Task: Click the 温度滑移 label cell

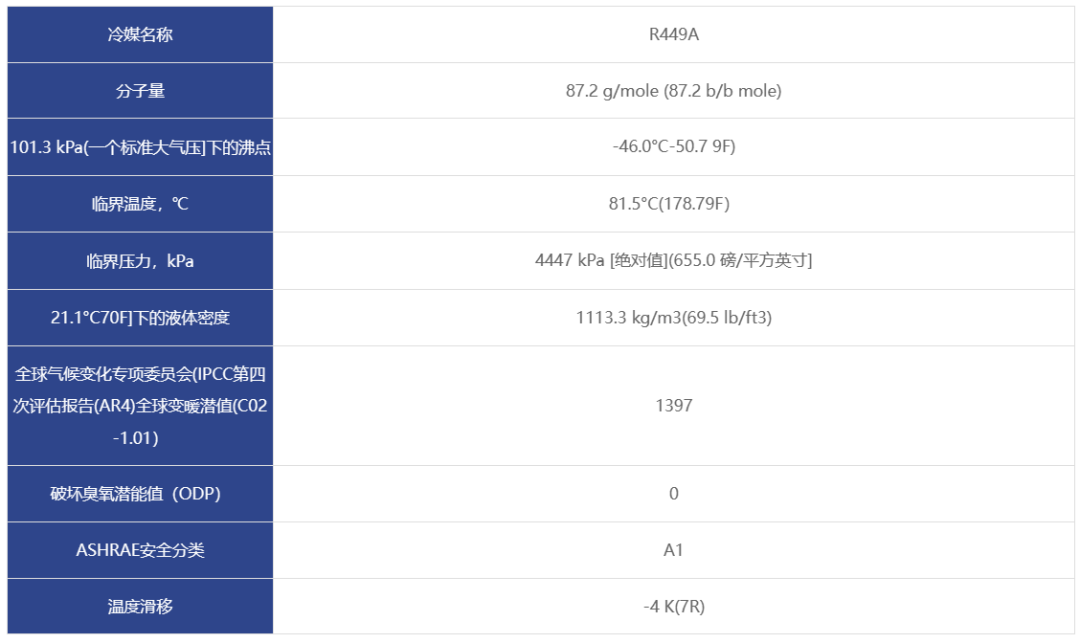Action: 140,606
